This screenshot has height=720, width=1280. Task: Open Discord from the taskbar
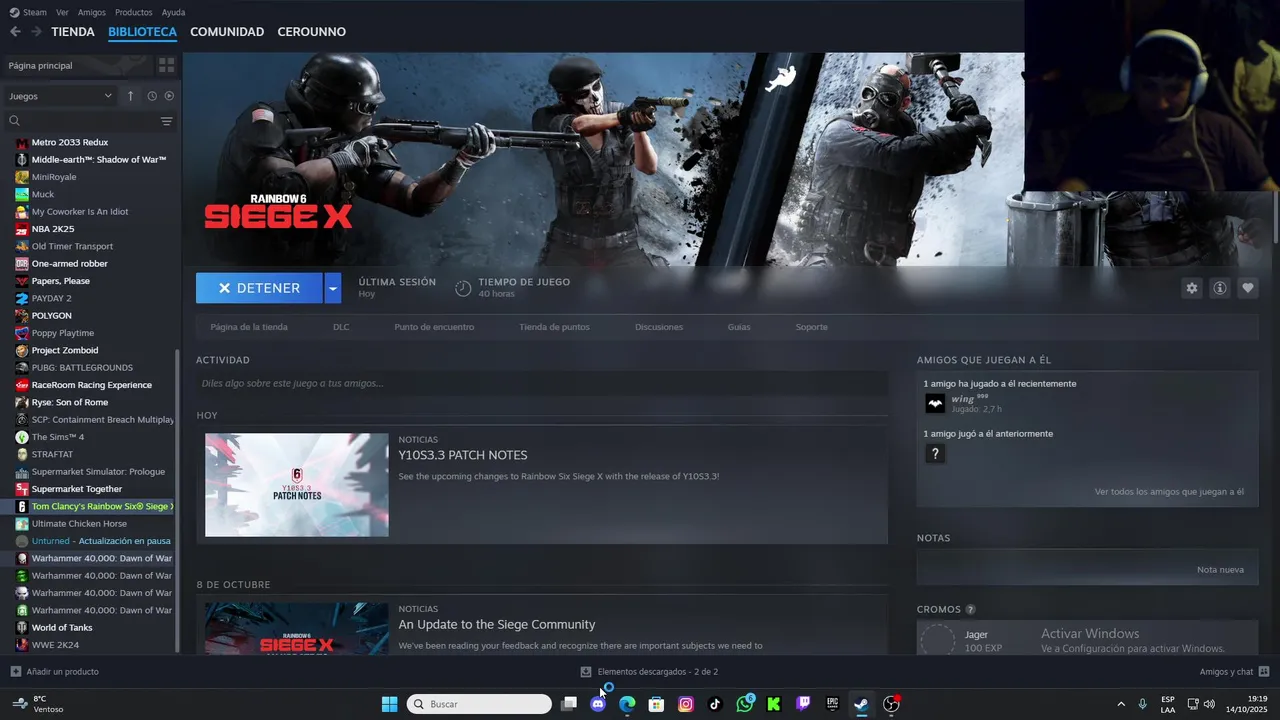coord(598,704)
